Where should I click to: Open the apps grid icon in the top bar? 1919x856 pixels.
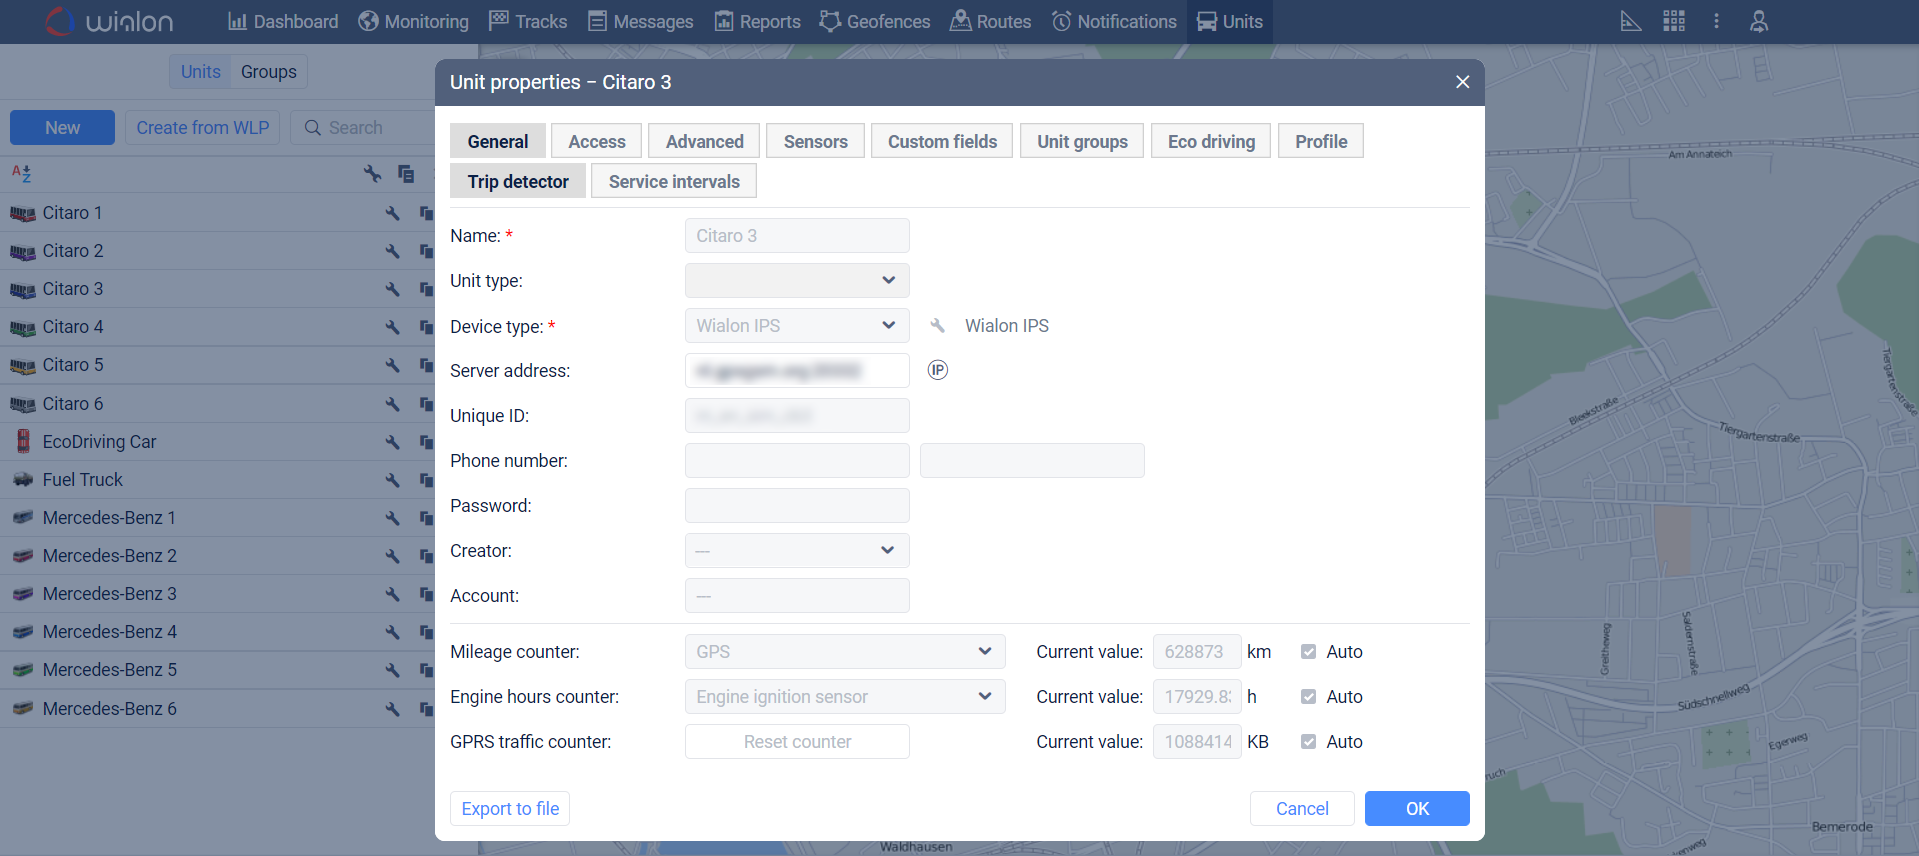(x=1674, y=21)
